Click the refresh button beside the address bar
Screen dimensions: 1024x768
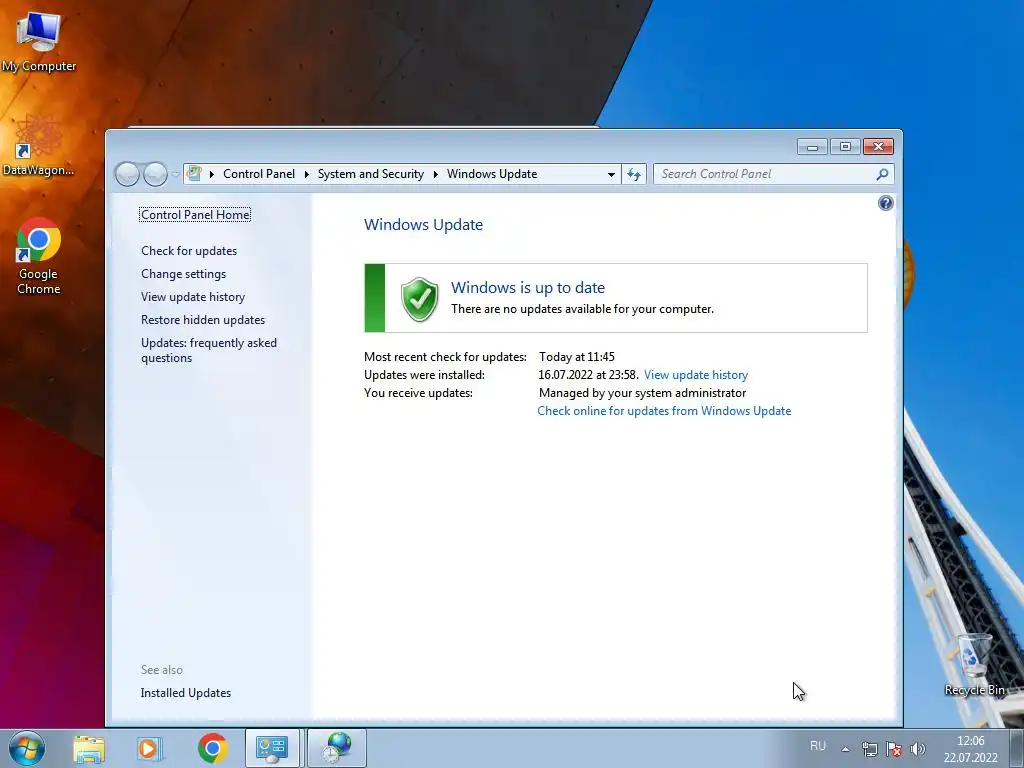pos(633,174)
